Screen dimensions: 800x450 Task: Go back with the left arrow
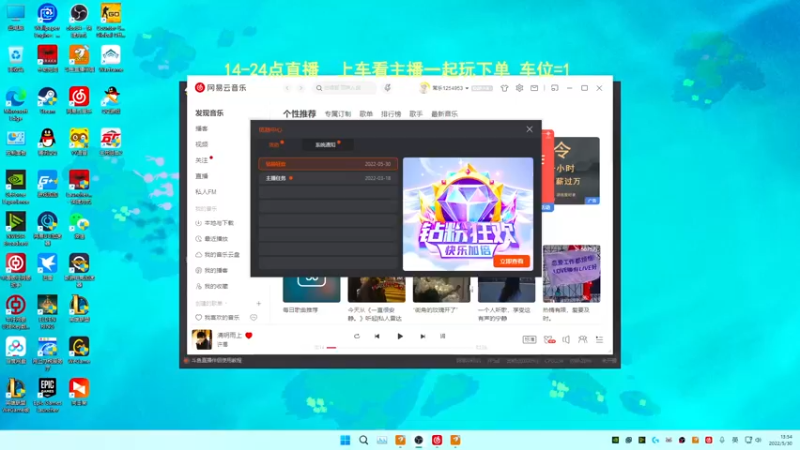(x=287, y=88)
